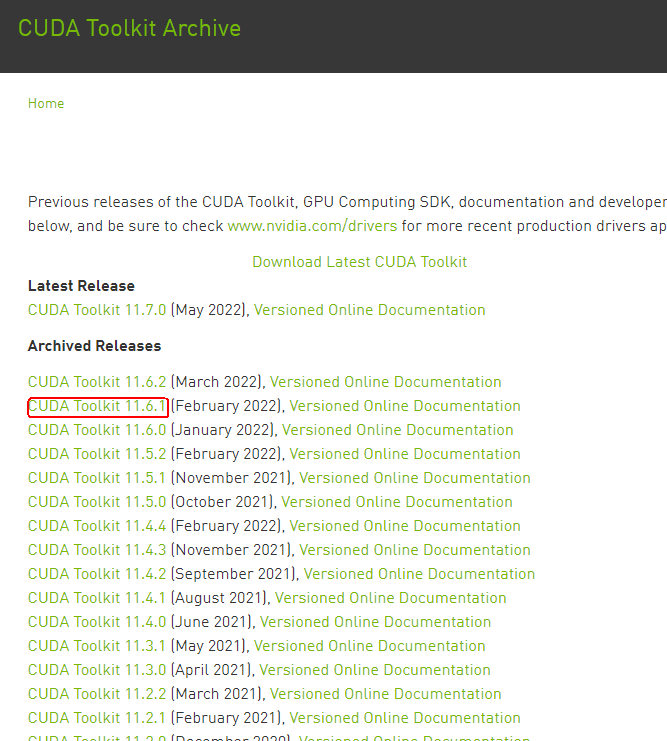Open documentation link beside 11.2.1 February 2021

click(x=405, y=718)
